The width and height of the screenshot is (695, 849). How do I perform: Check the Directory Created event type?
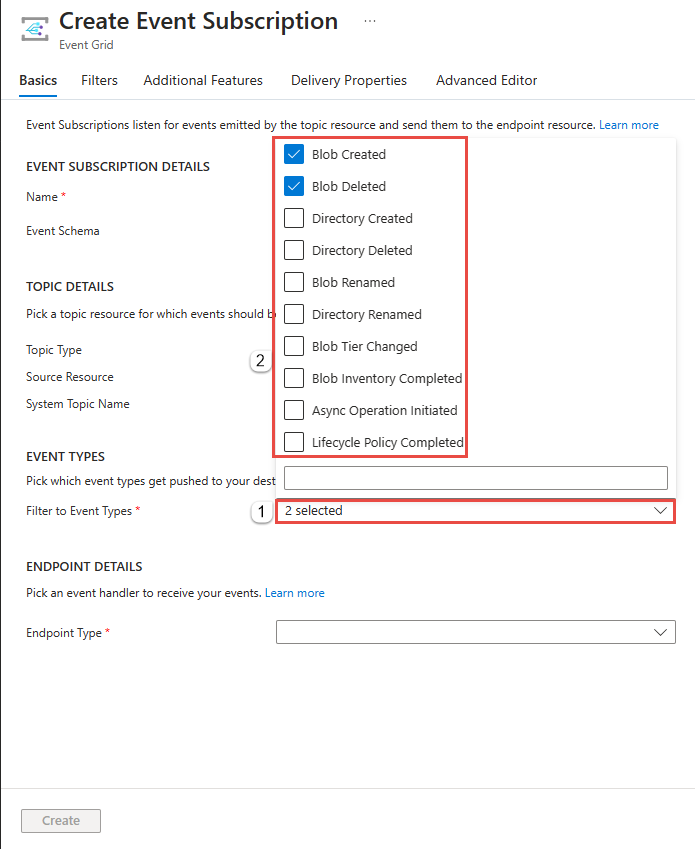click(x=294, y=218)
